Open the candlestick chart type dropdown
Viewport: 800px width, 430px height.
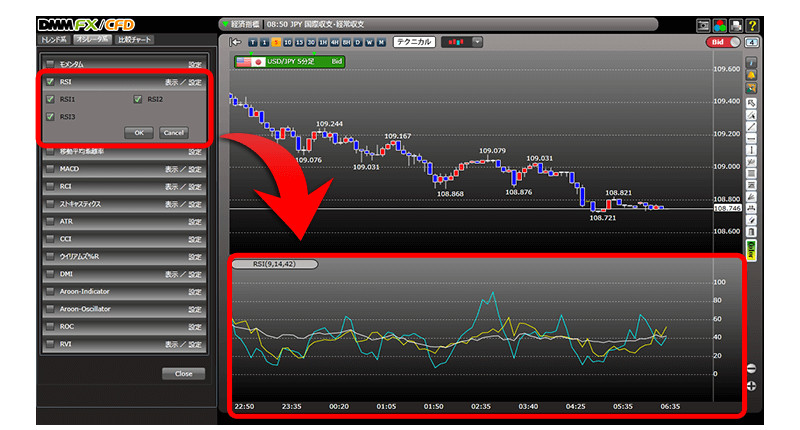point(477,42)
